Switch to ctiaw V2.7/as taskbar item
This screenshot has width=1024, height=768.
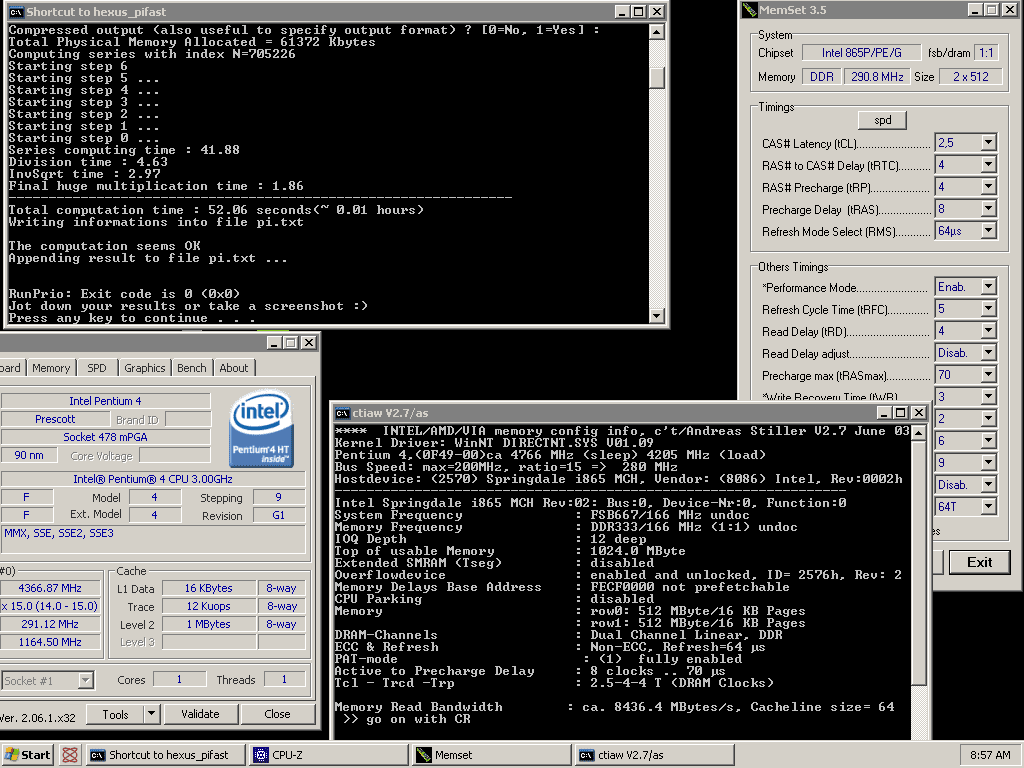point(655,755)
